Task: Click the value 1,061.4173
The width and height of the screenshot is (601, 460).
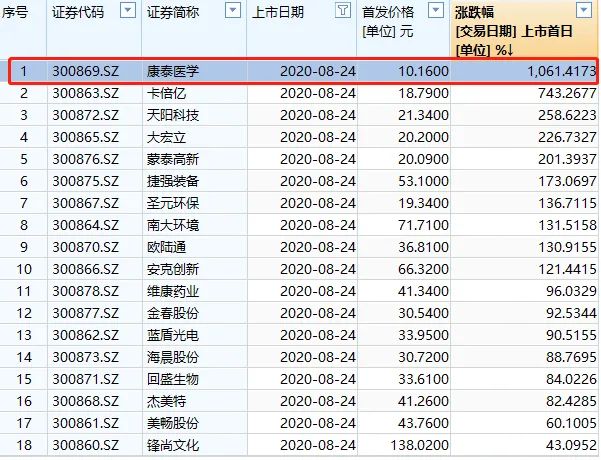Action: [562, 71]
